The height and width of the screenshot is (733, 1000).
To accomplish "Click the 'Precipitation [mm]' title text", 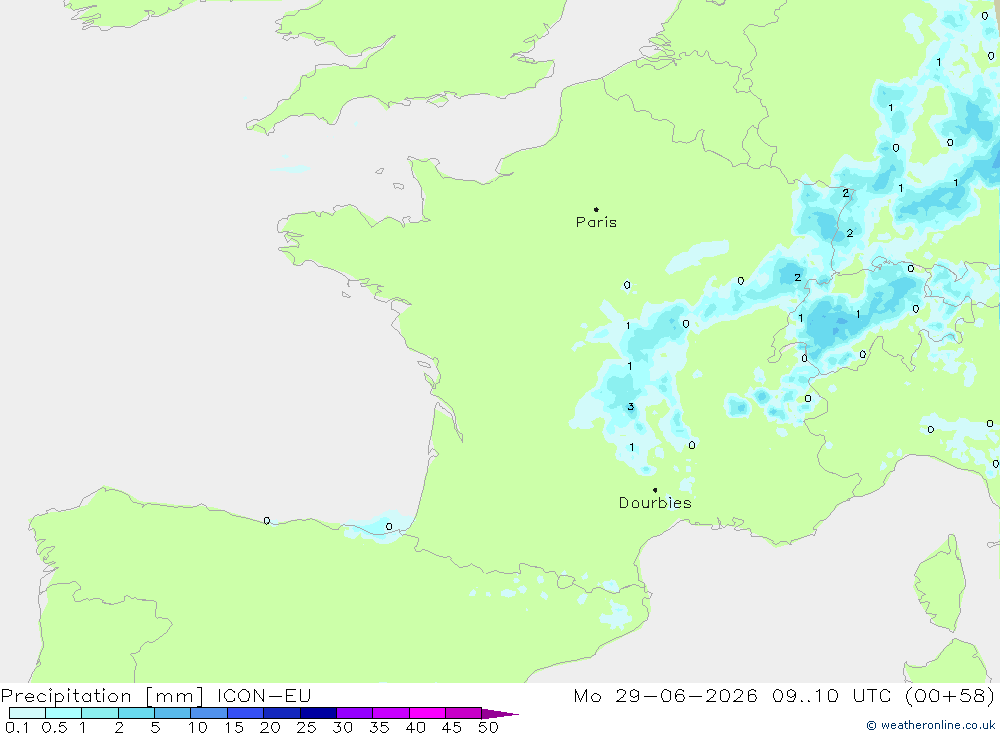I will click(x=102, y=696).
